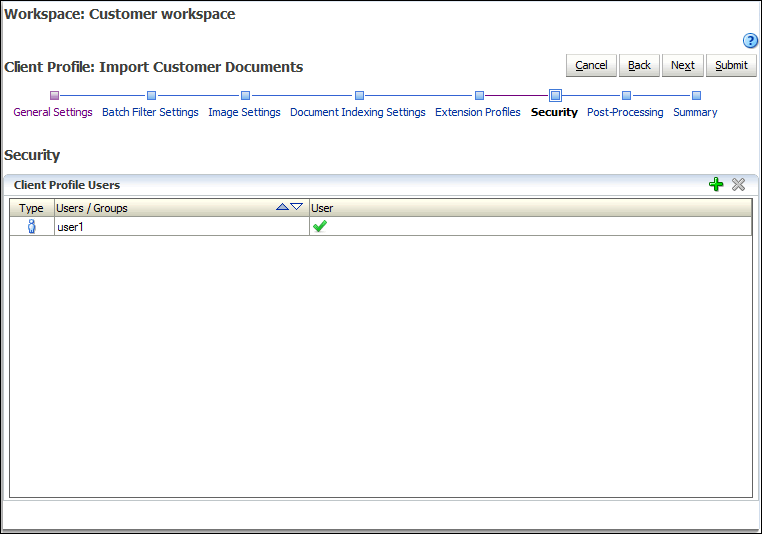Sort Users / Groups descending arrow
The height and width of the screenshot is (534, 762).
296,207
